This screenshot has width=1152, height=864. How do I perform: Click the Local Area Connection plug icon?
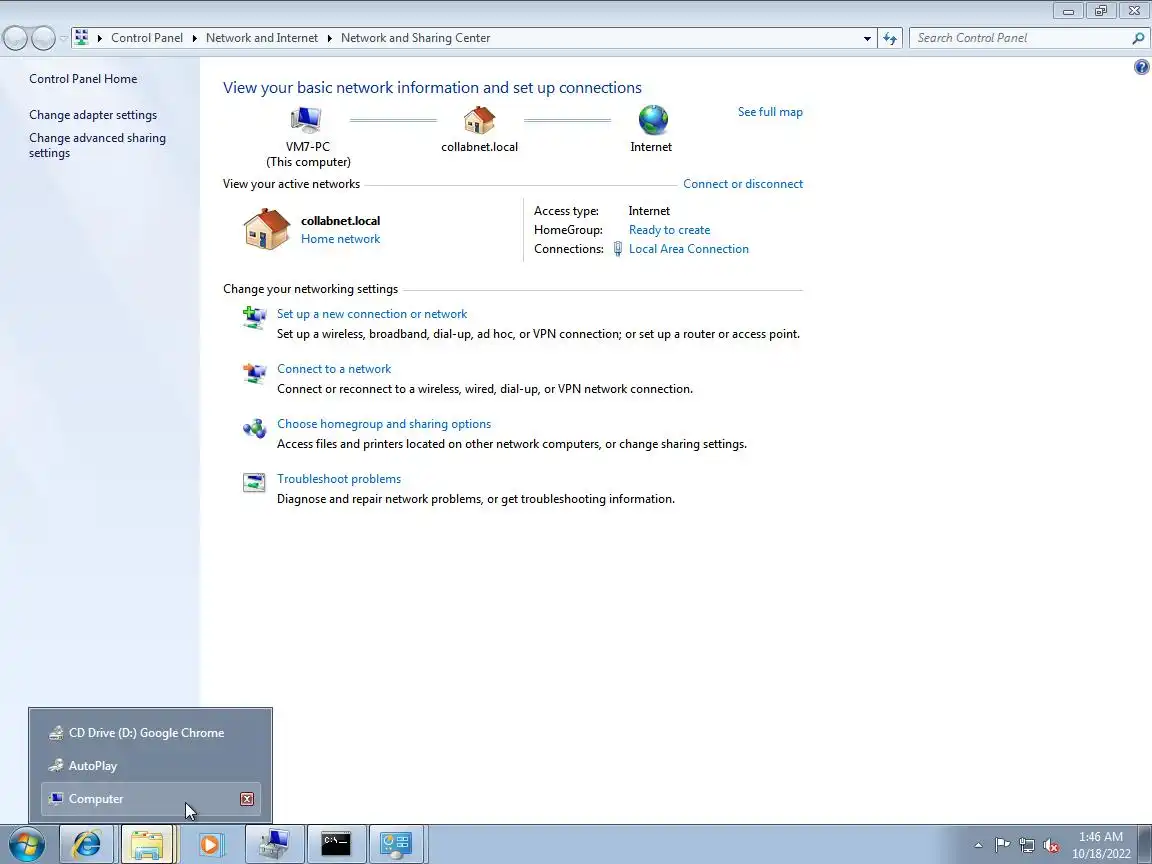[x=618, y=249]
